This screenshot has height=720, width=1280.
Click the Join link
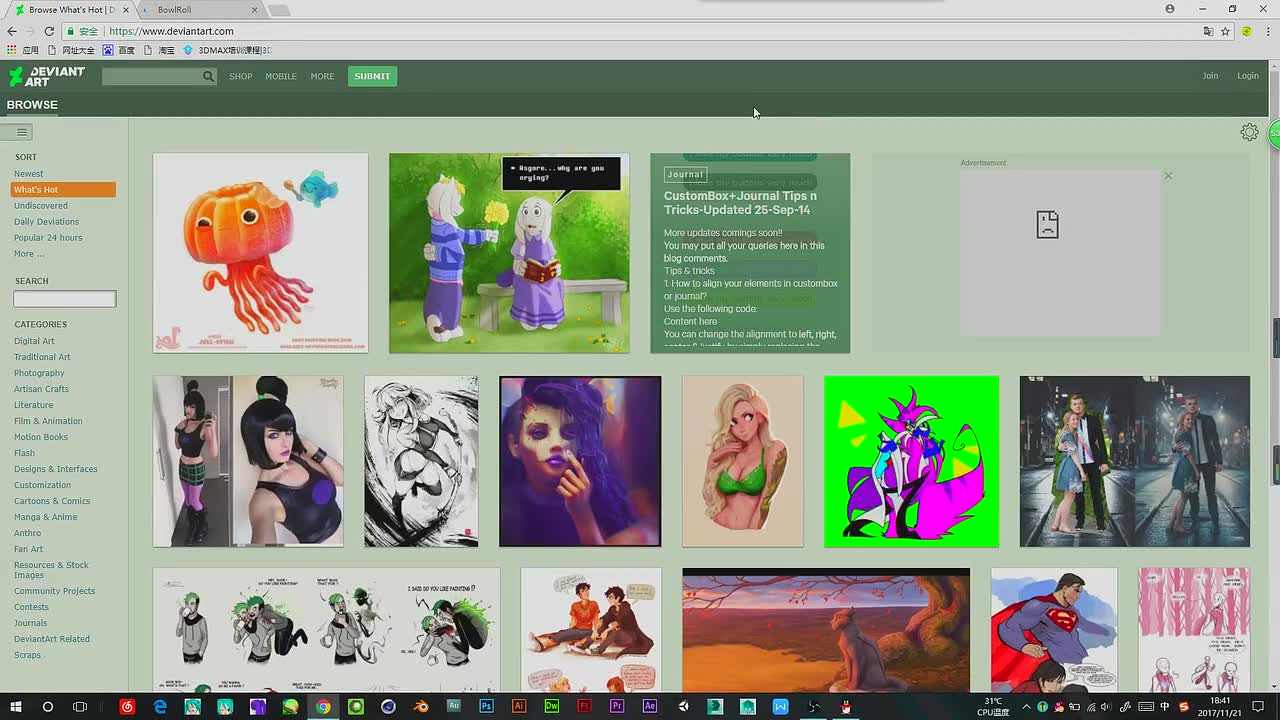click(1210, 76)
